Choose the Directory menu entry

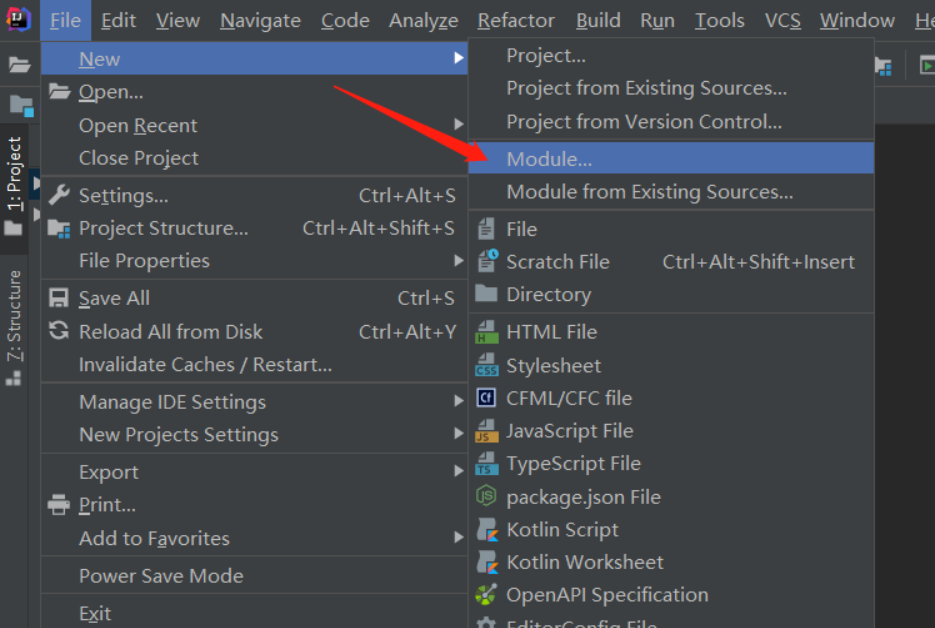click(671, 294)
